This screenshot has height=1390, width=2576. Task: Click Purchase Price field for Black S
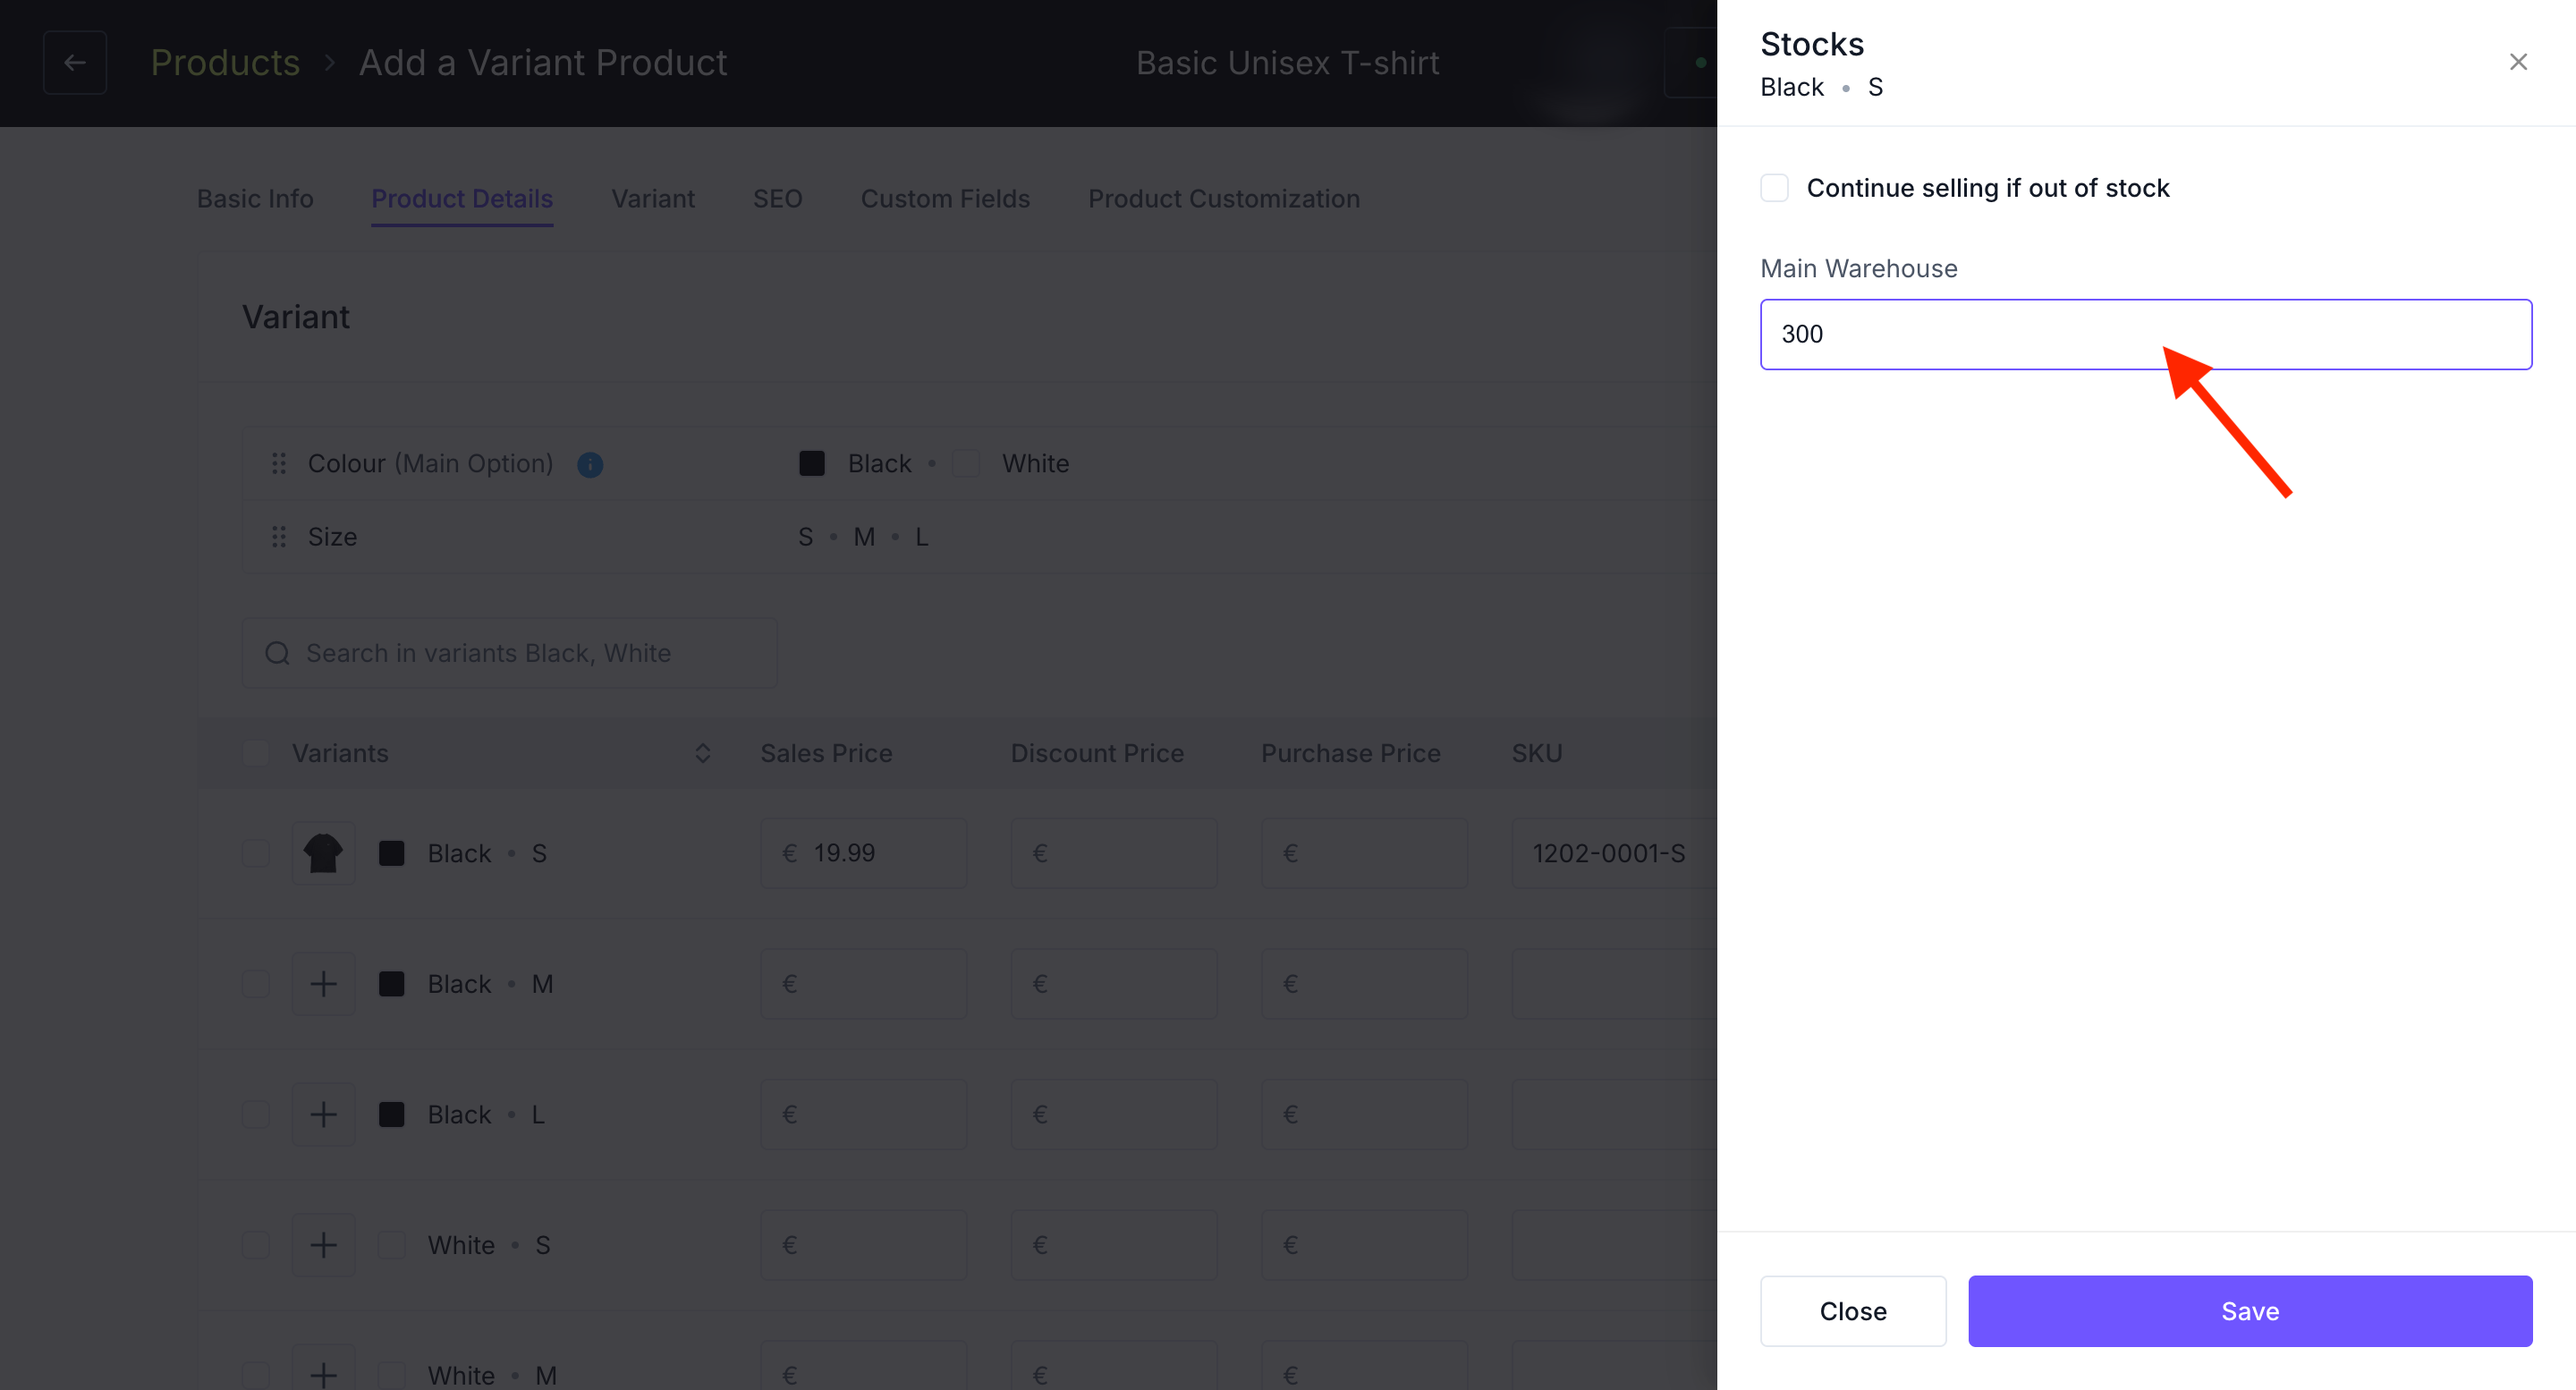pyautogui.click(x=1364, y=853)
